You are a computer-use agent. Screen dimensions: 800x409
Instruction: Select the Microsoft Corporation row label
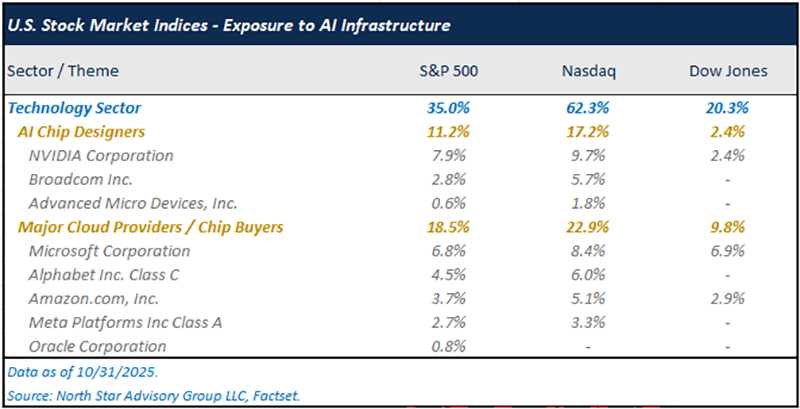[109, 251]
